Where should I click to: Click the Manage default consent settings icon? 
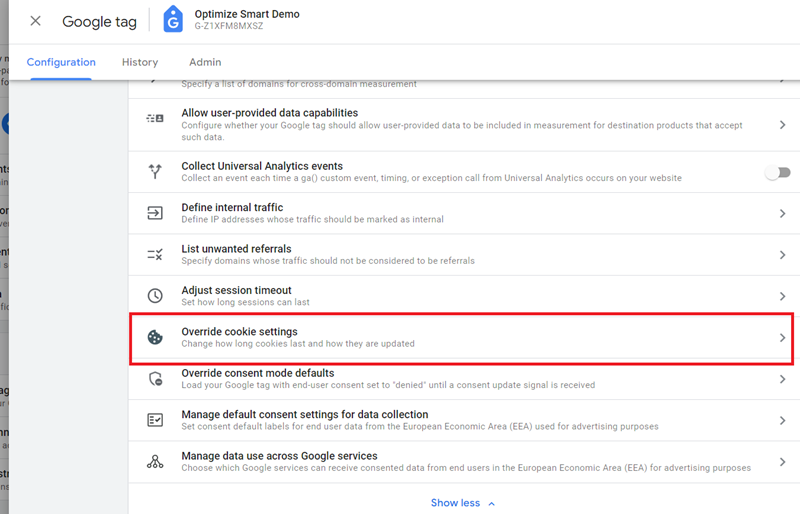155,420
